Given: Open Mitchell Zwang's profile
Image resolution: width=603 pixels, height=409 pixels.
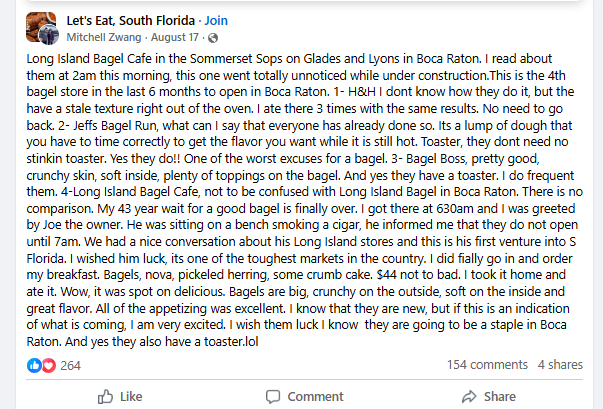Looking at the screenshot, I should click(101, 37).
